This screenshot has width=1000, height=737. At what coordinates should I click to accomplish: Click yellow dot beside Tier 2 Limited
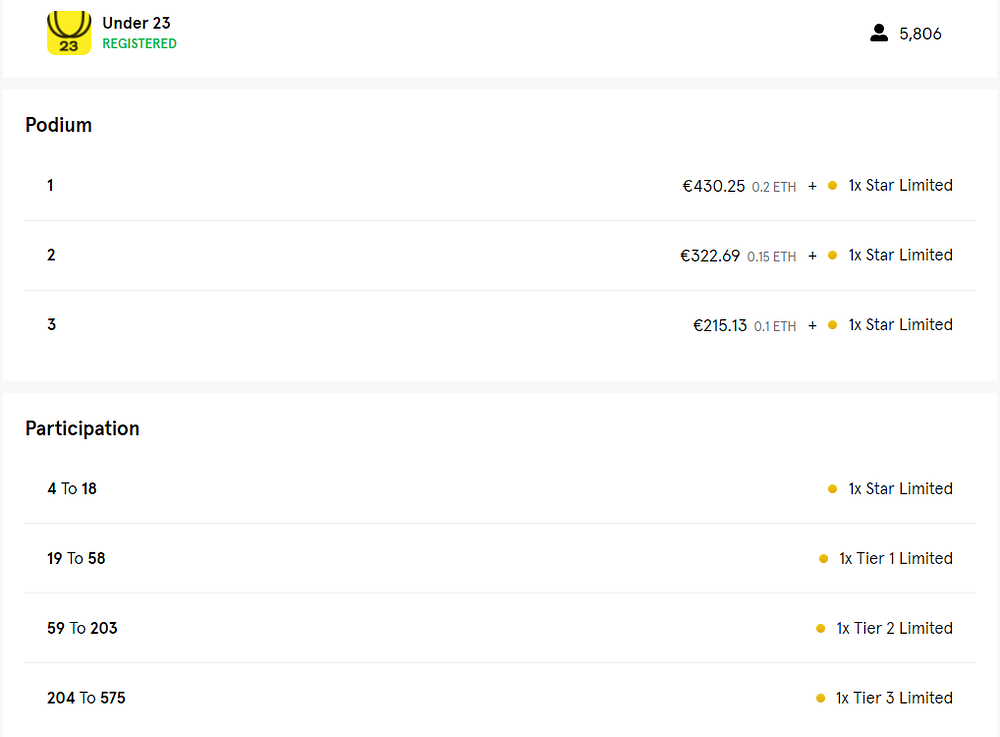(x=821, y=629)
